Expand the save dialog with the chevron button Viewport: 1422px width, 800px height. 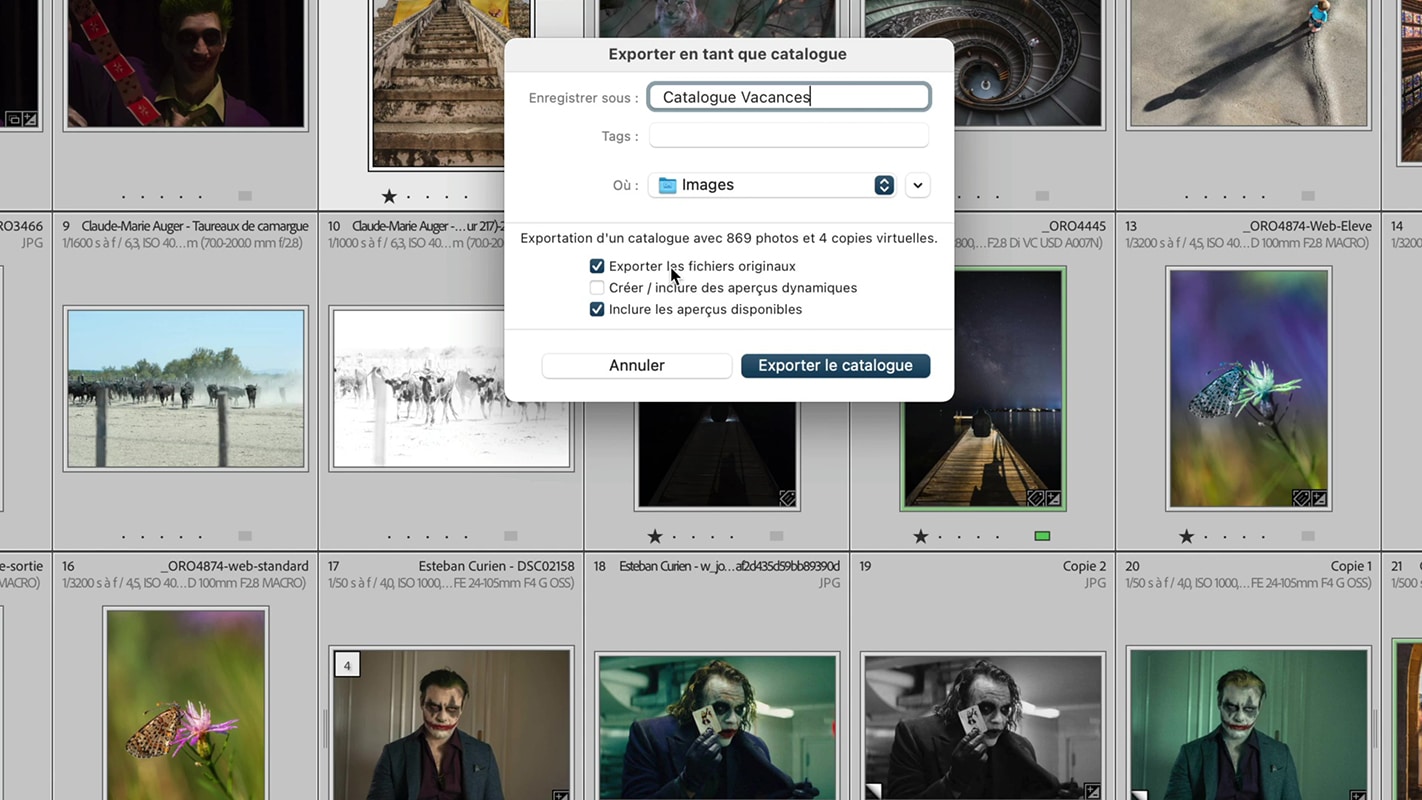click(x=918, y=185)
